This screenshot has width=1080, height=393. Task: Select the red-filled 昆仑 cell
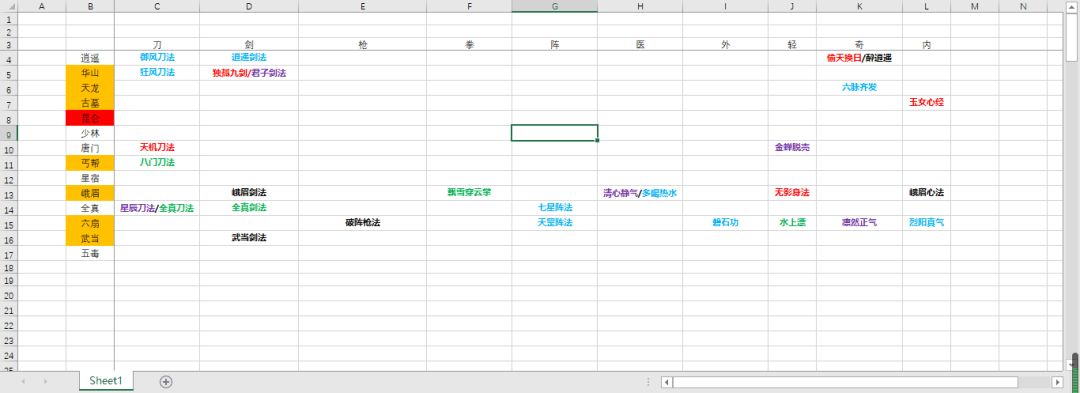pos(90,118)
